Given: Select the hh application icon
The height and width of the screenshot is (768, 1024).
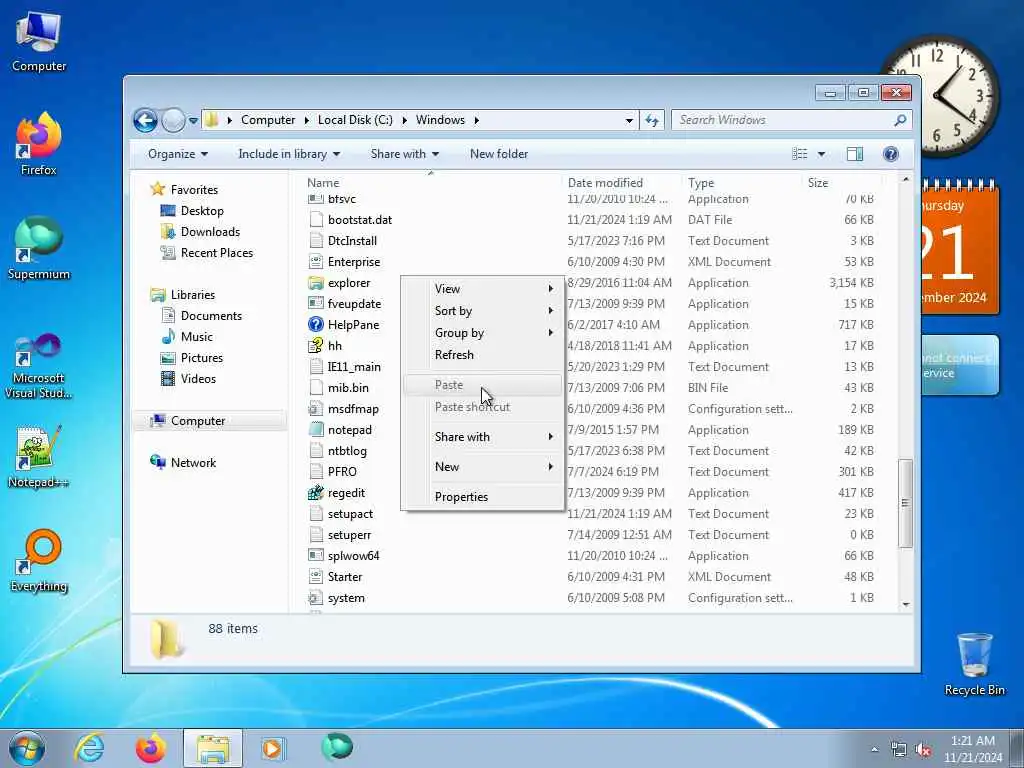Looking at the screenshot, I should coord(316,345).
